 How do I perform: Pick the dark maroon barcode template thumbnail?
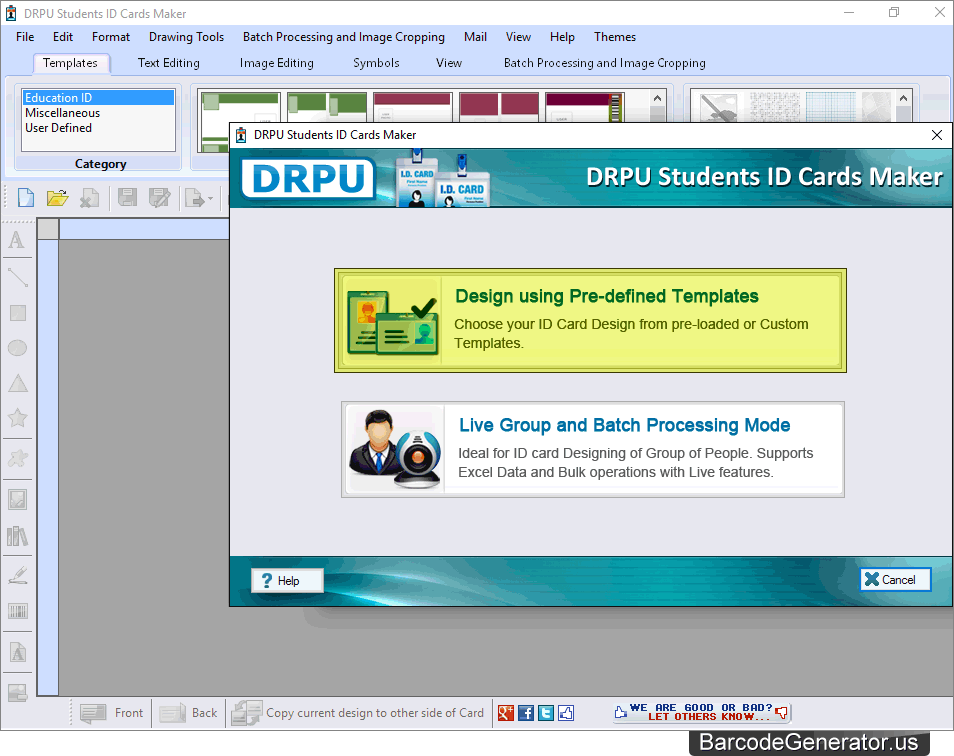(x=585, y=107)
